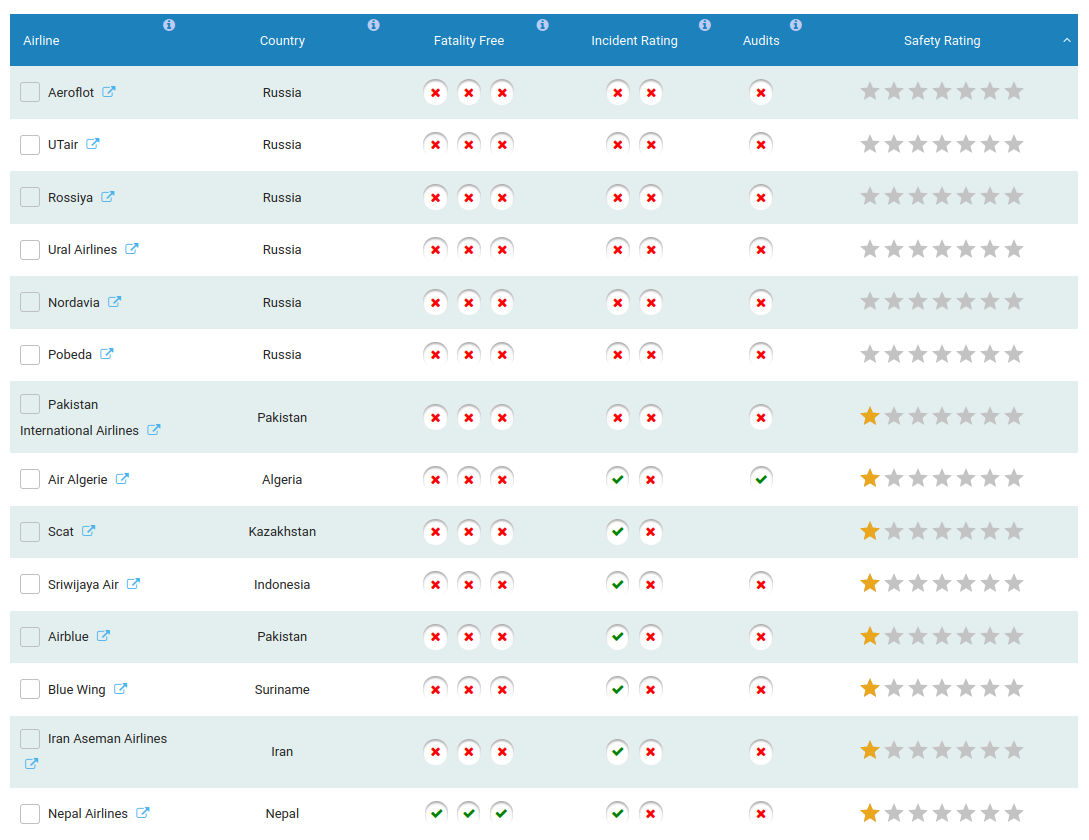The height and width of the screenshot is (840, 1089).
Task: Open Pakistan International Airlines external link icon
Action: coord(154,430)
